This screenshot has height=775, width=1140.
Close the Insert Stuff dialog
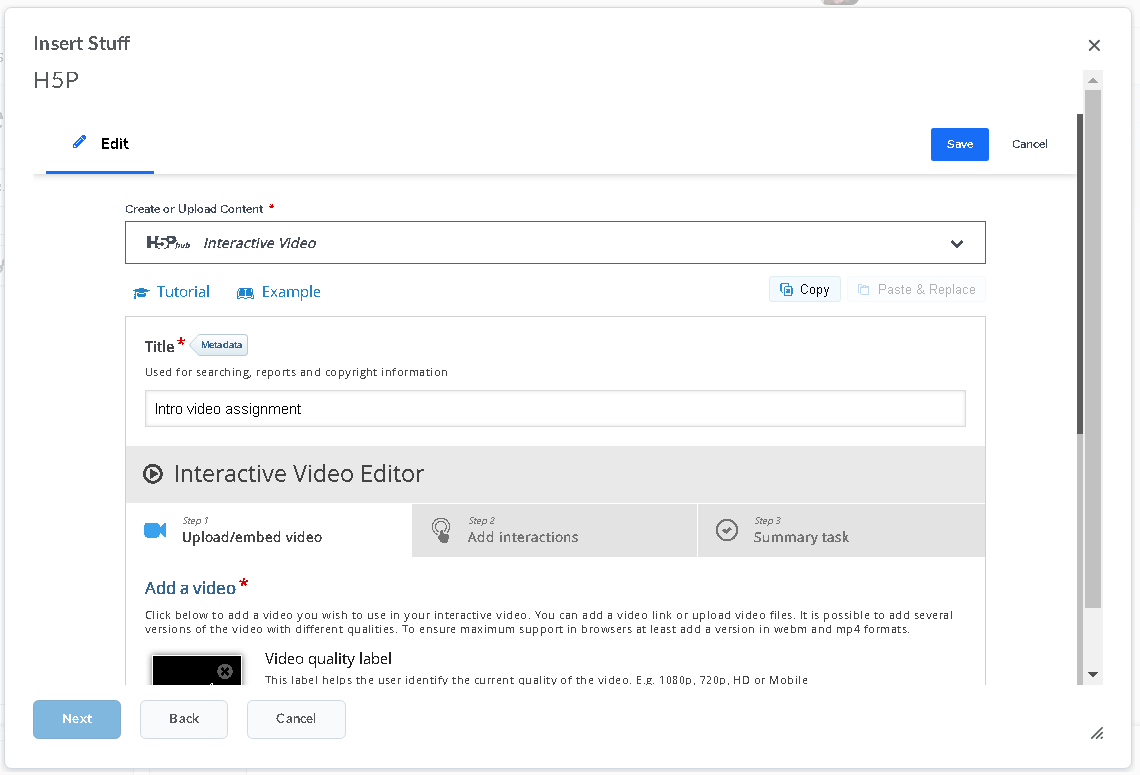pyautogui.click(x=1093, y=45)
